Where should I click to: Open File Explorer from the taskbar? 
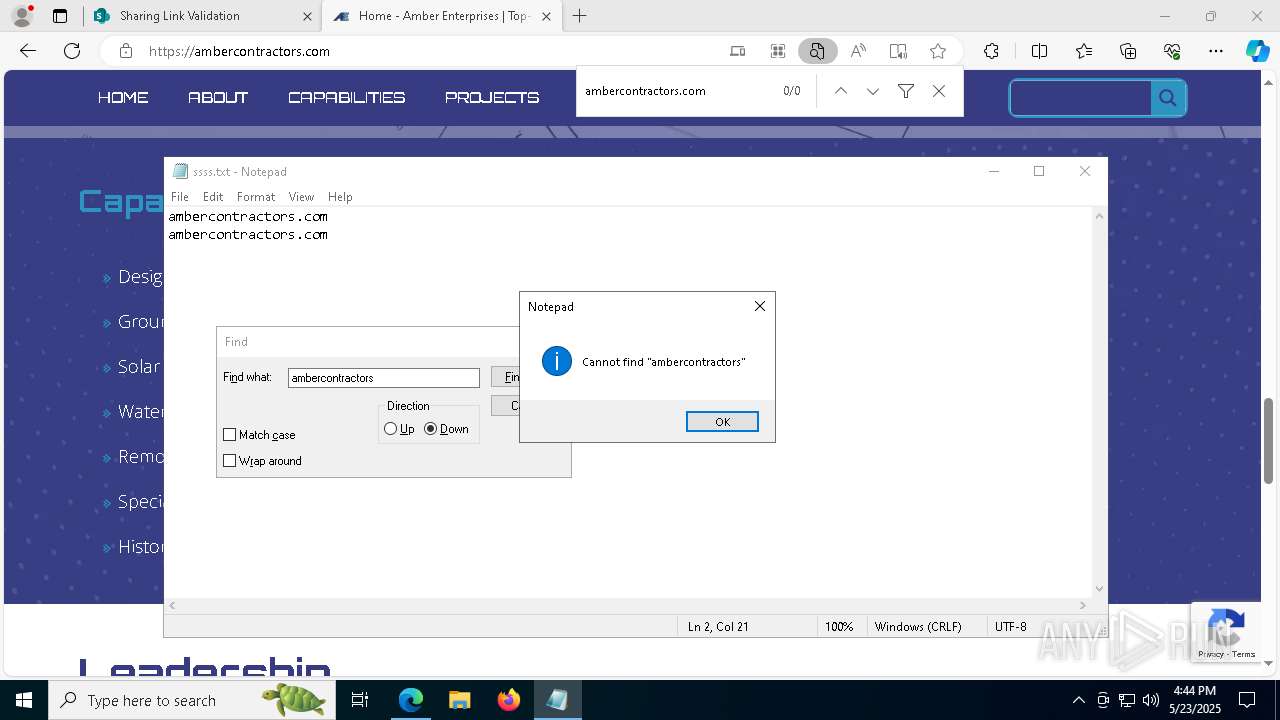coord(459,700)
